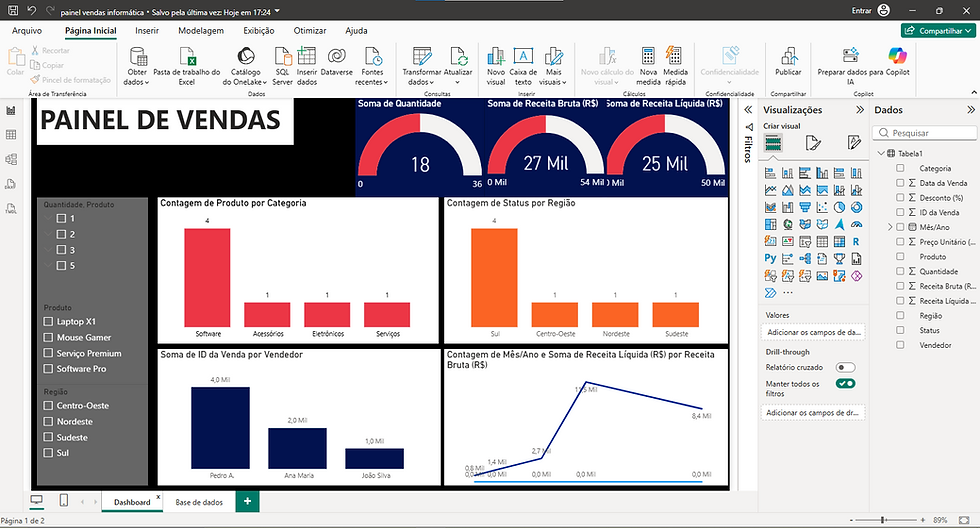
Task: Click the Software bar in Categoria chart
Action: point(207,277)
